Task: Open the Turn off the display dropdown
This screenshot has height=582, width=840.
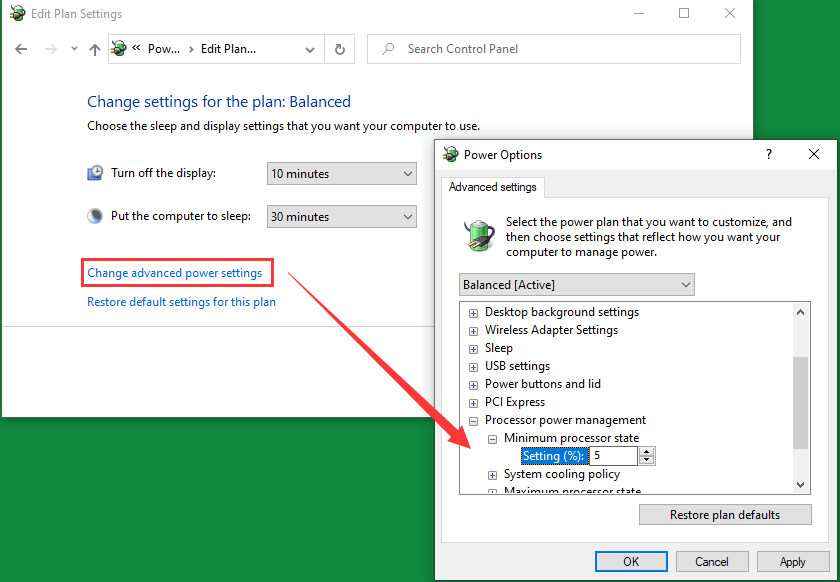Action: click(342, 174)
